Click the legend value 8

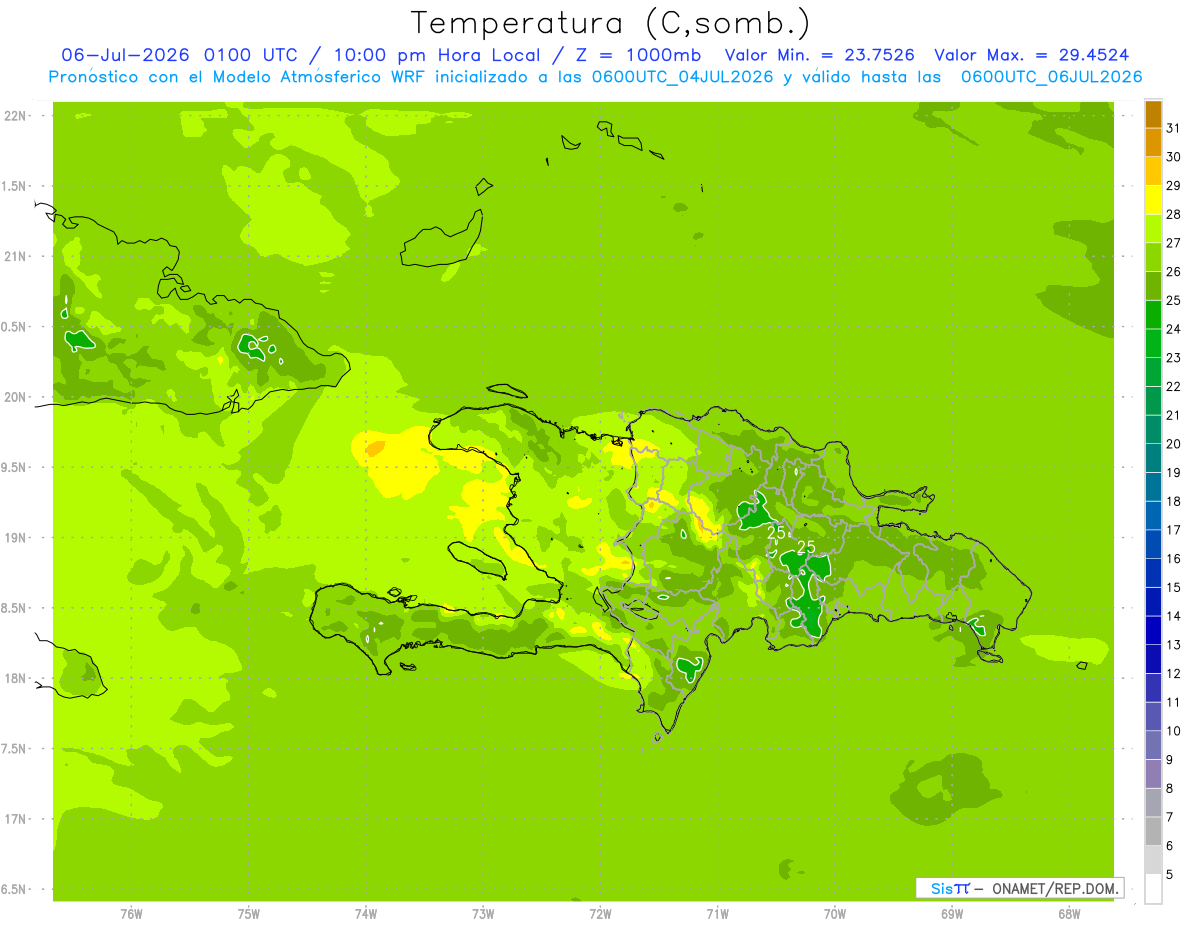(1170, 788)
